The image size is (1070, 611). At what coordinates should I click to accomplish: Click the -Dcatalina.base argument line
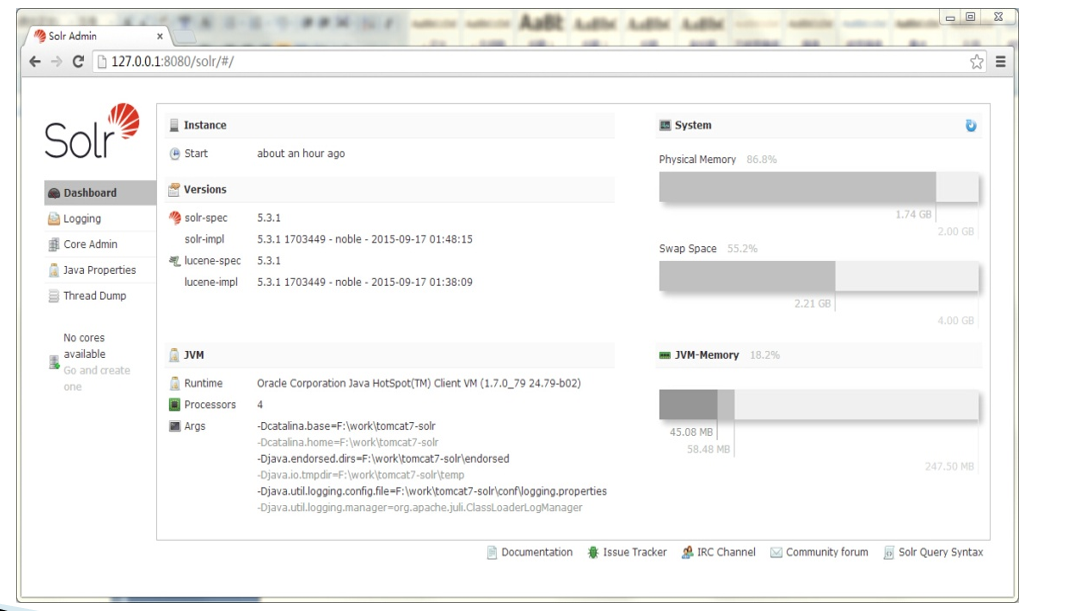click(346, 426)
